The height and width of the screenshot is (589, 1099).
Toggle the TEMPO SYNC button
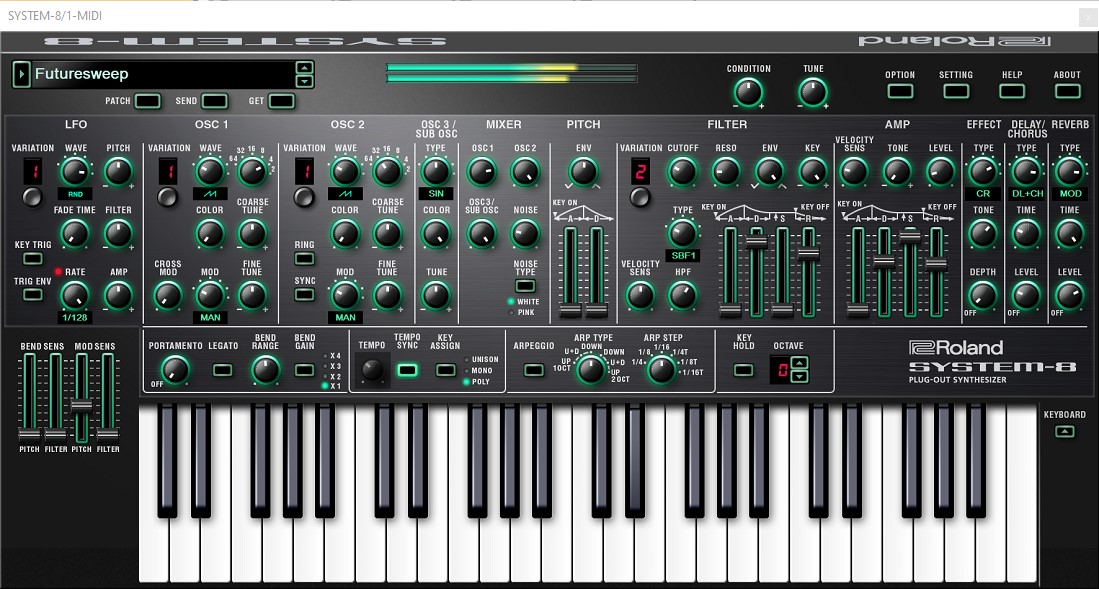pos(407,370)
